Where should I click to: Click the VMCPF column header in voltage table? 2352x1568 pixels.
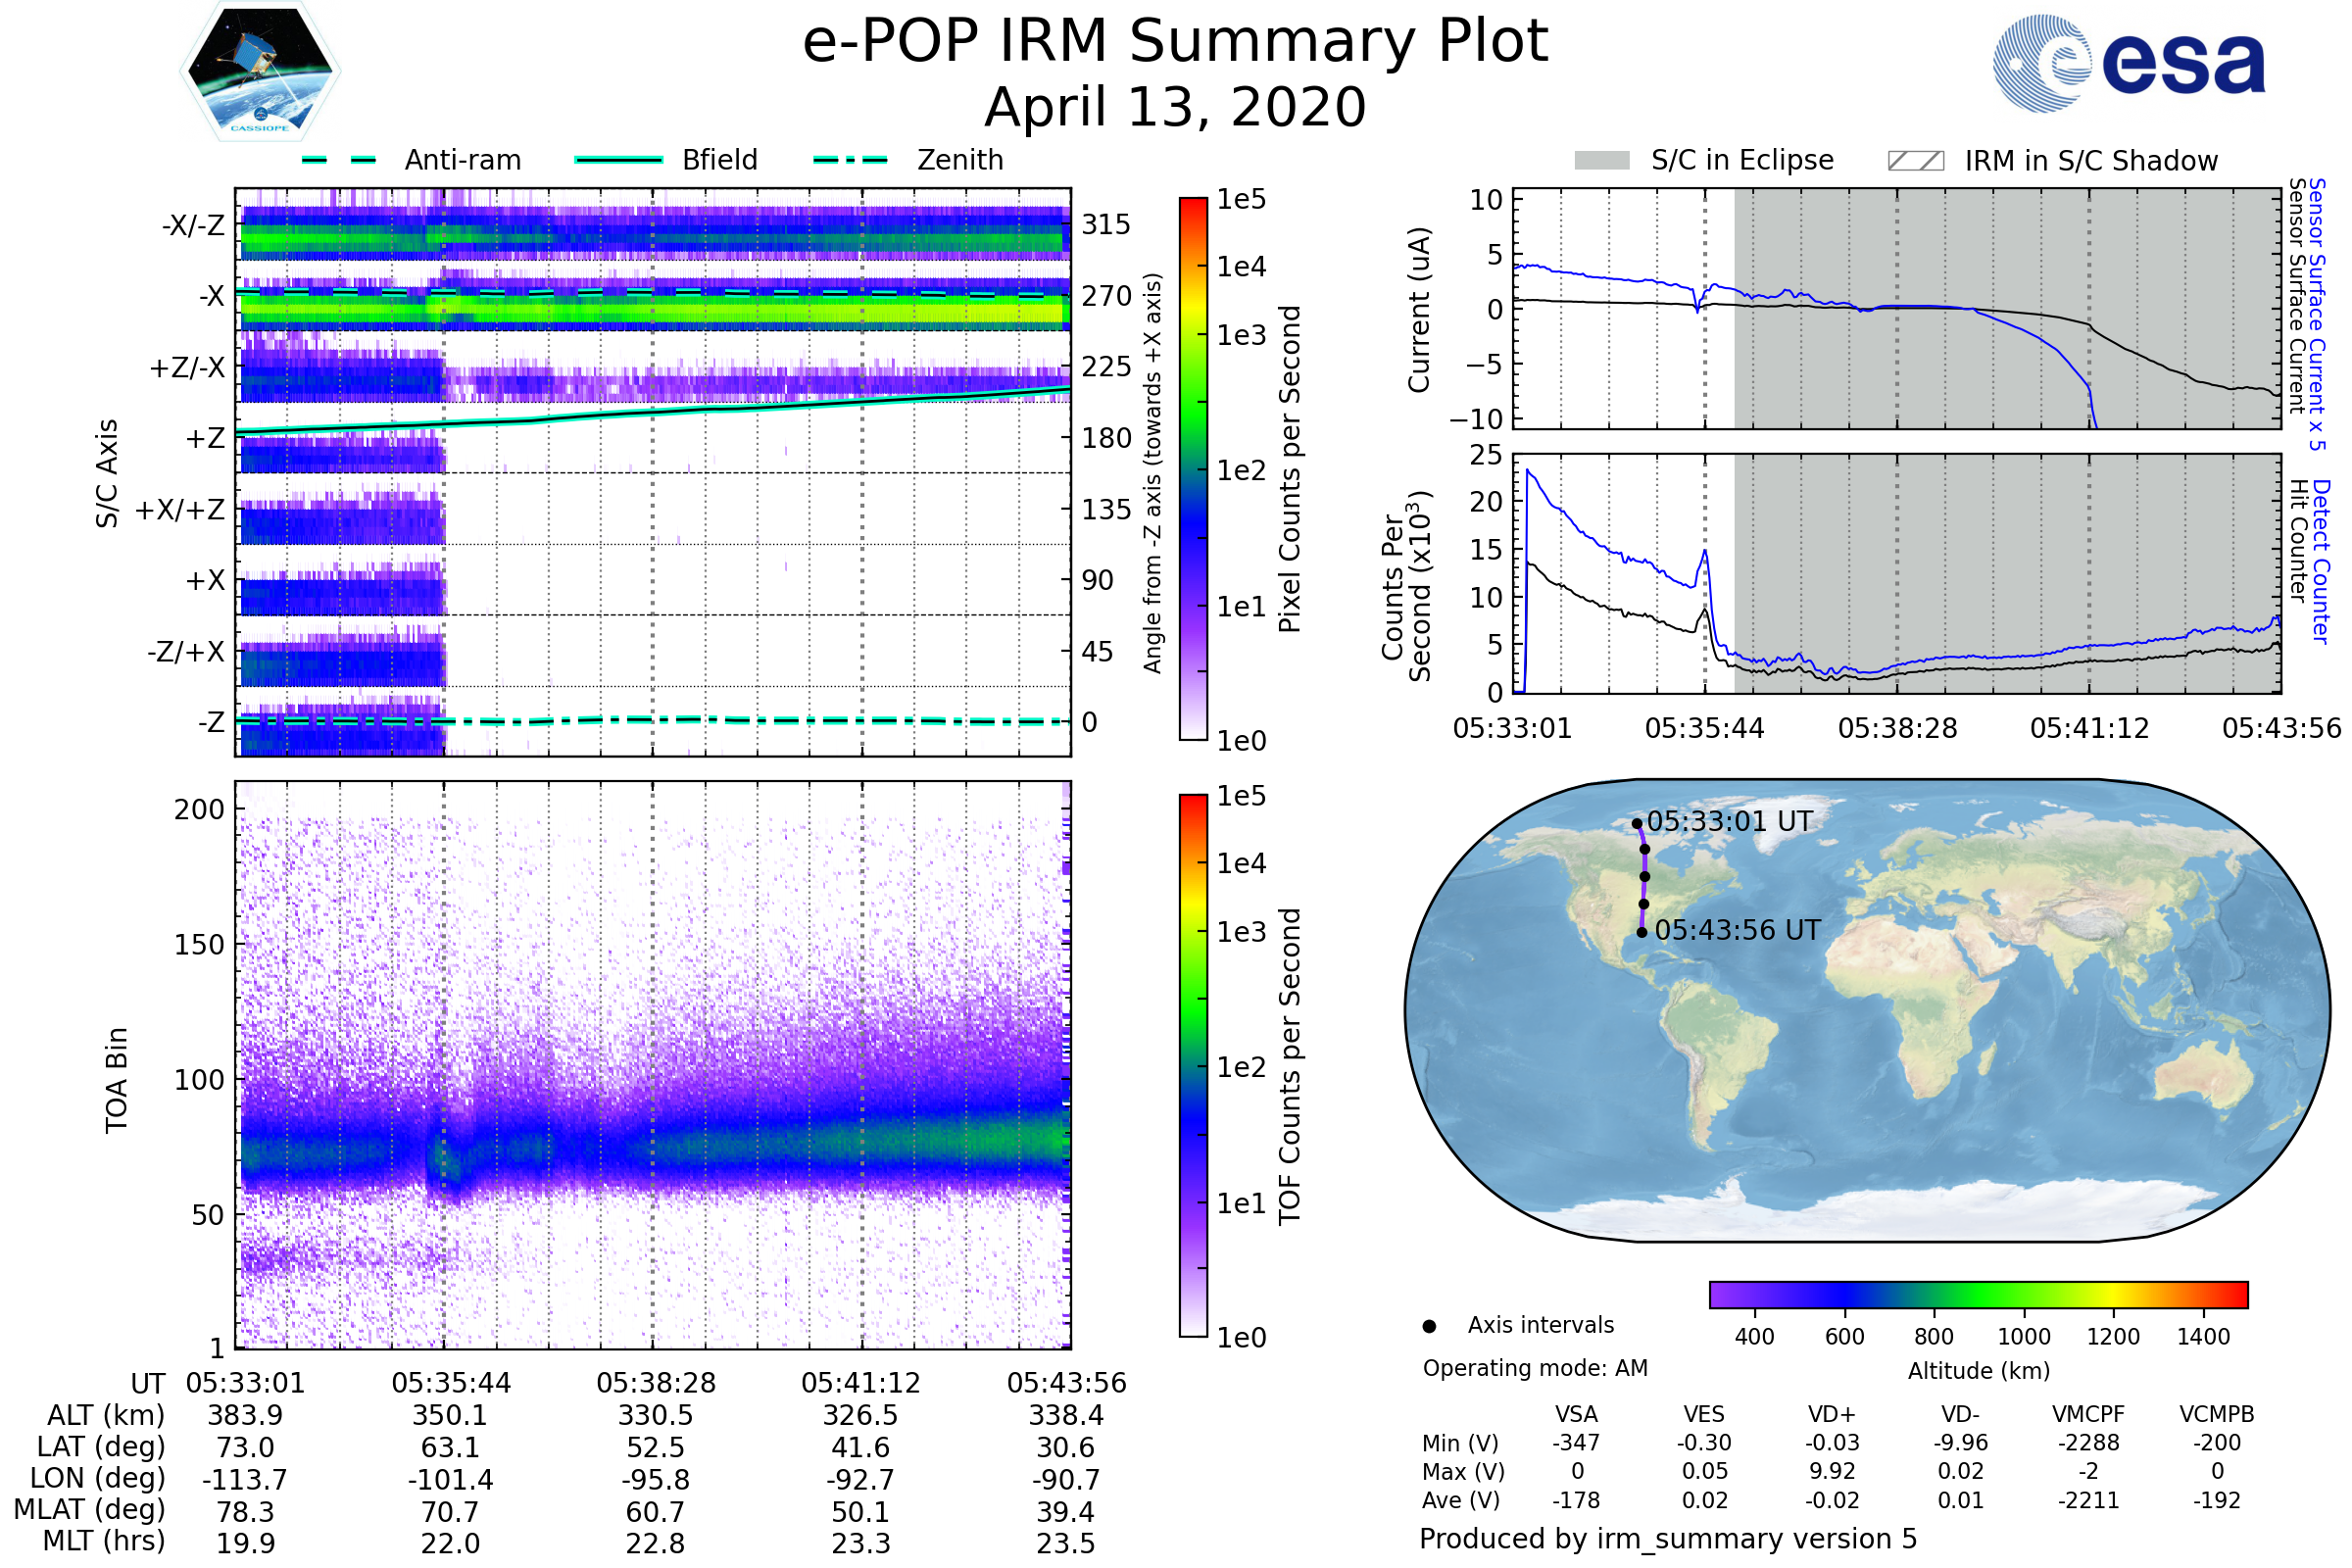pos(2088,1414)
